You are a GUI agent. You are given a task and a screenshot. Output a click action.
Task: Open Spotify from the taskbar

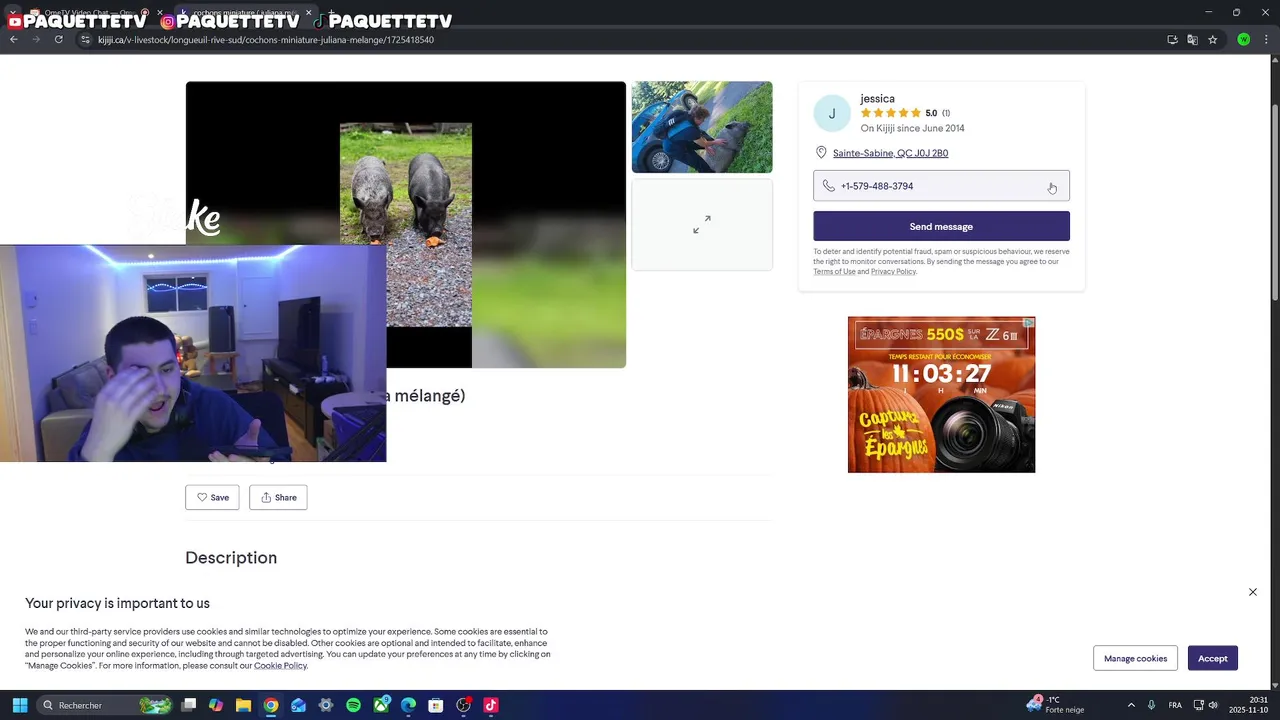(353, 705)
